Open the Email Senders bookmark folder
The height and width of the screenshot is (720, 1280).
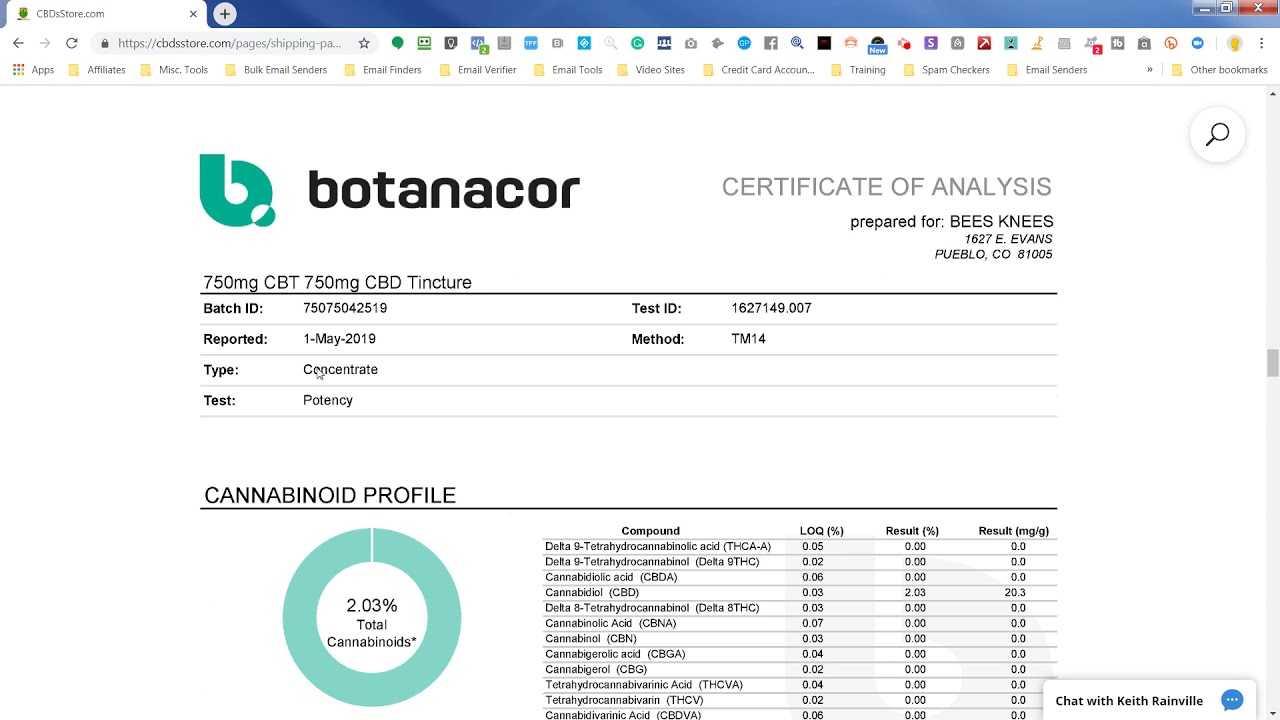pyautogui.click(x=1047, y=70)
